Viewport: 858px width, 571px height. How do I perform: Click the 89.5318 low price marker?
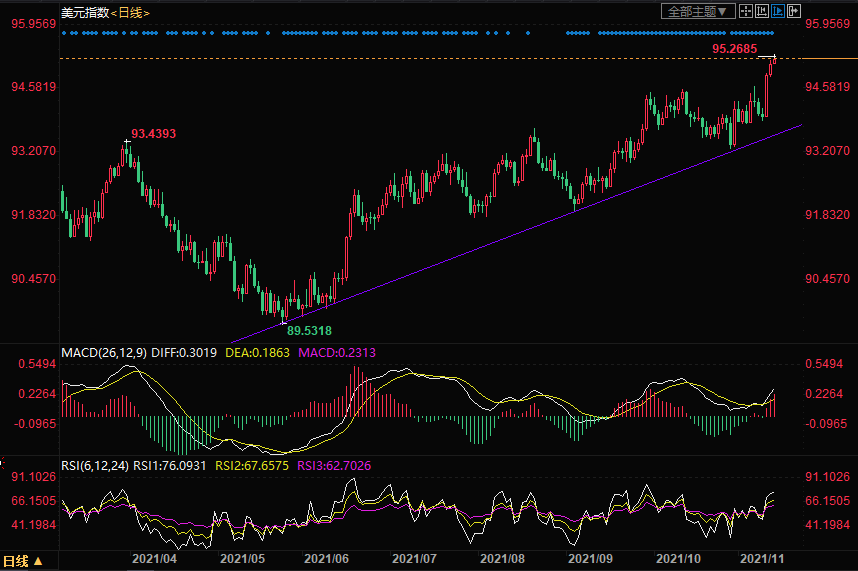click(x=309, y=330)
